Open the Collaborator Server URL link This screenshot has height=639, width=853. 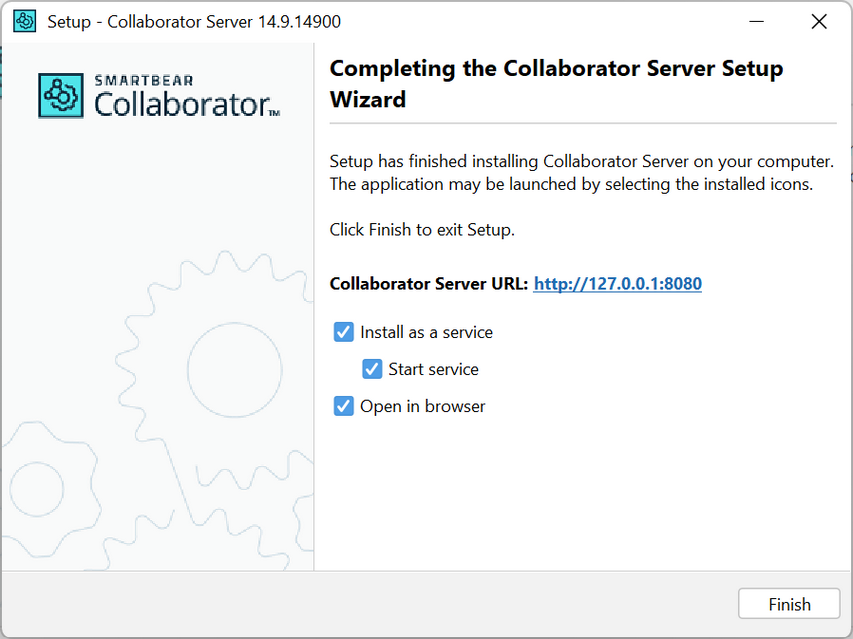pyautogui.click(x=617, y=283)
